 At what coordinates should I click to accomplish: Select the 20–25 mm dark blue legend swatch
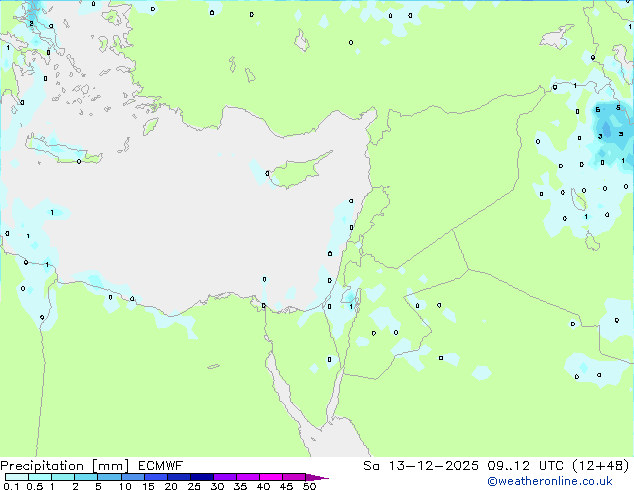[x=179, y=477]
